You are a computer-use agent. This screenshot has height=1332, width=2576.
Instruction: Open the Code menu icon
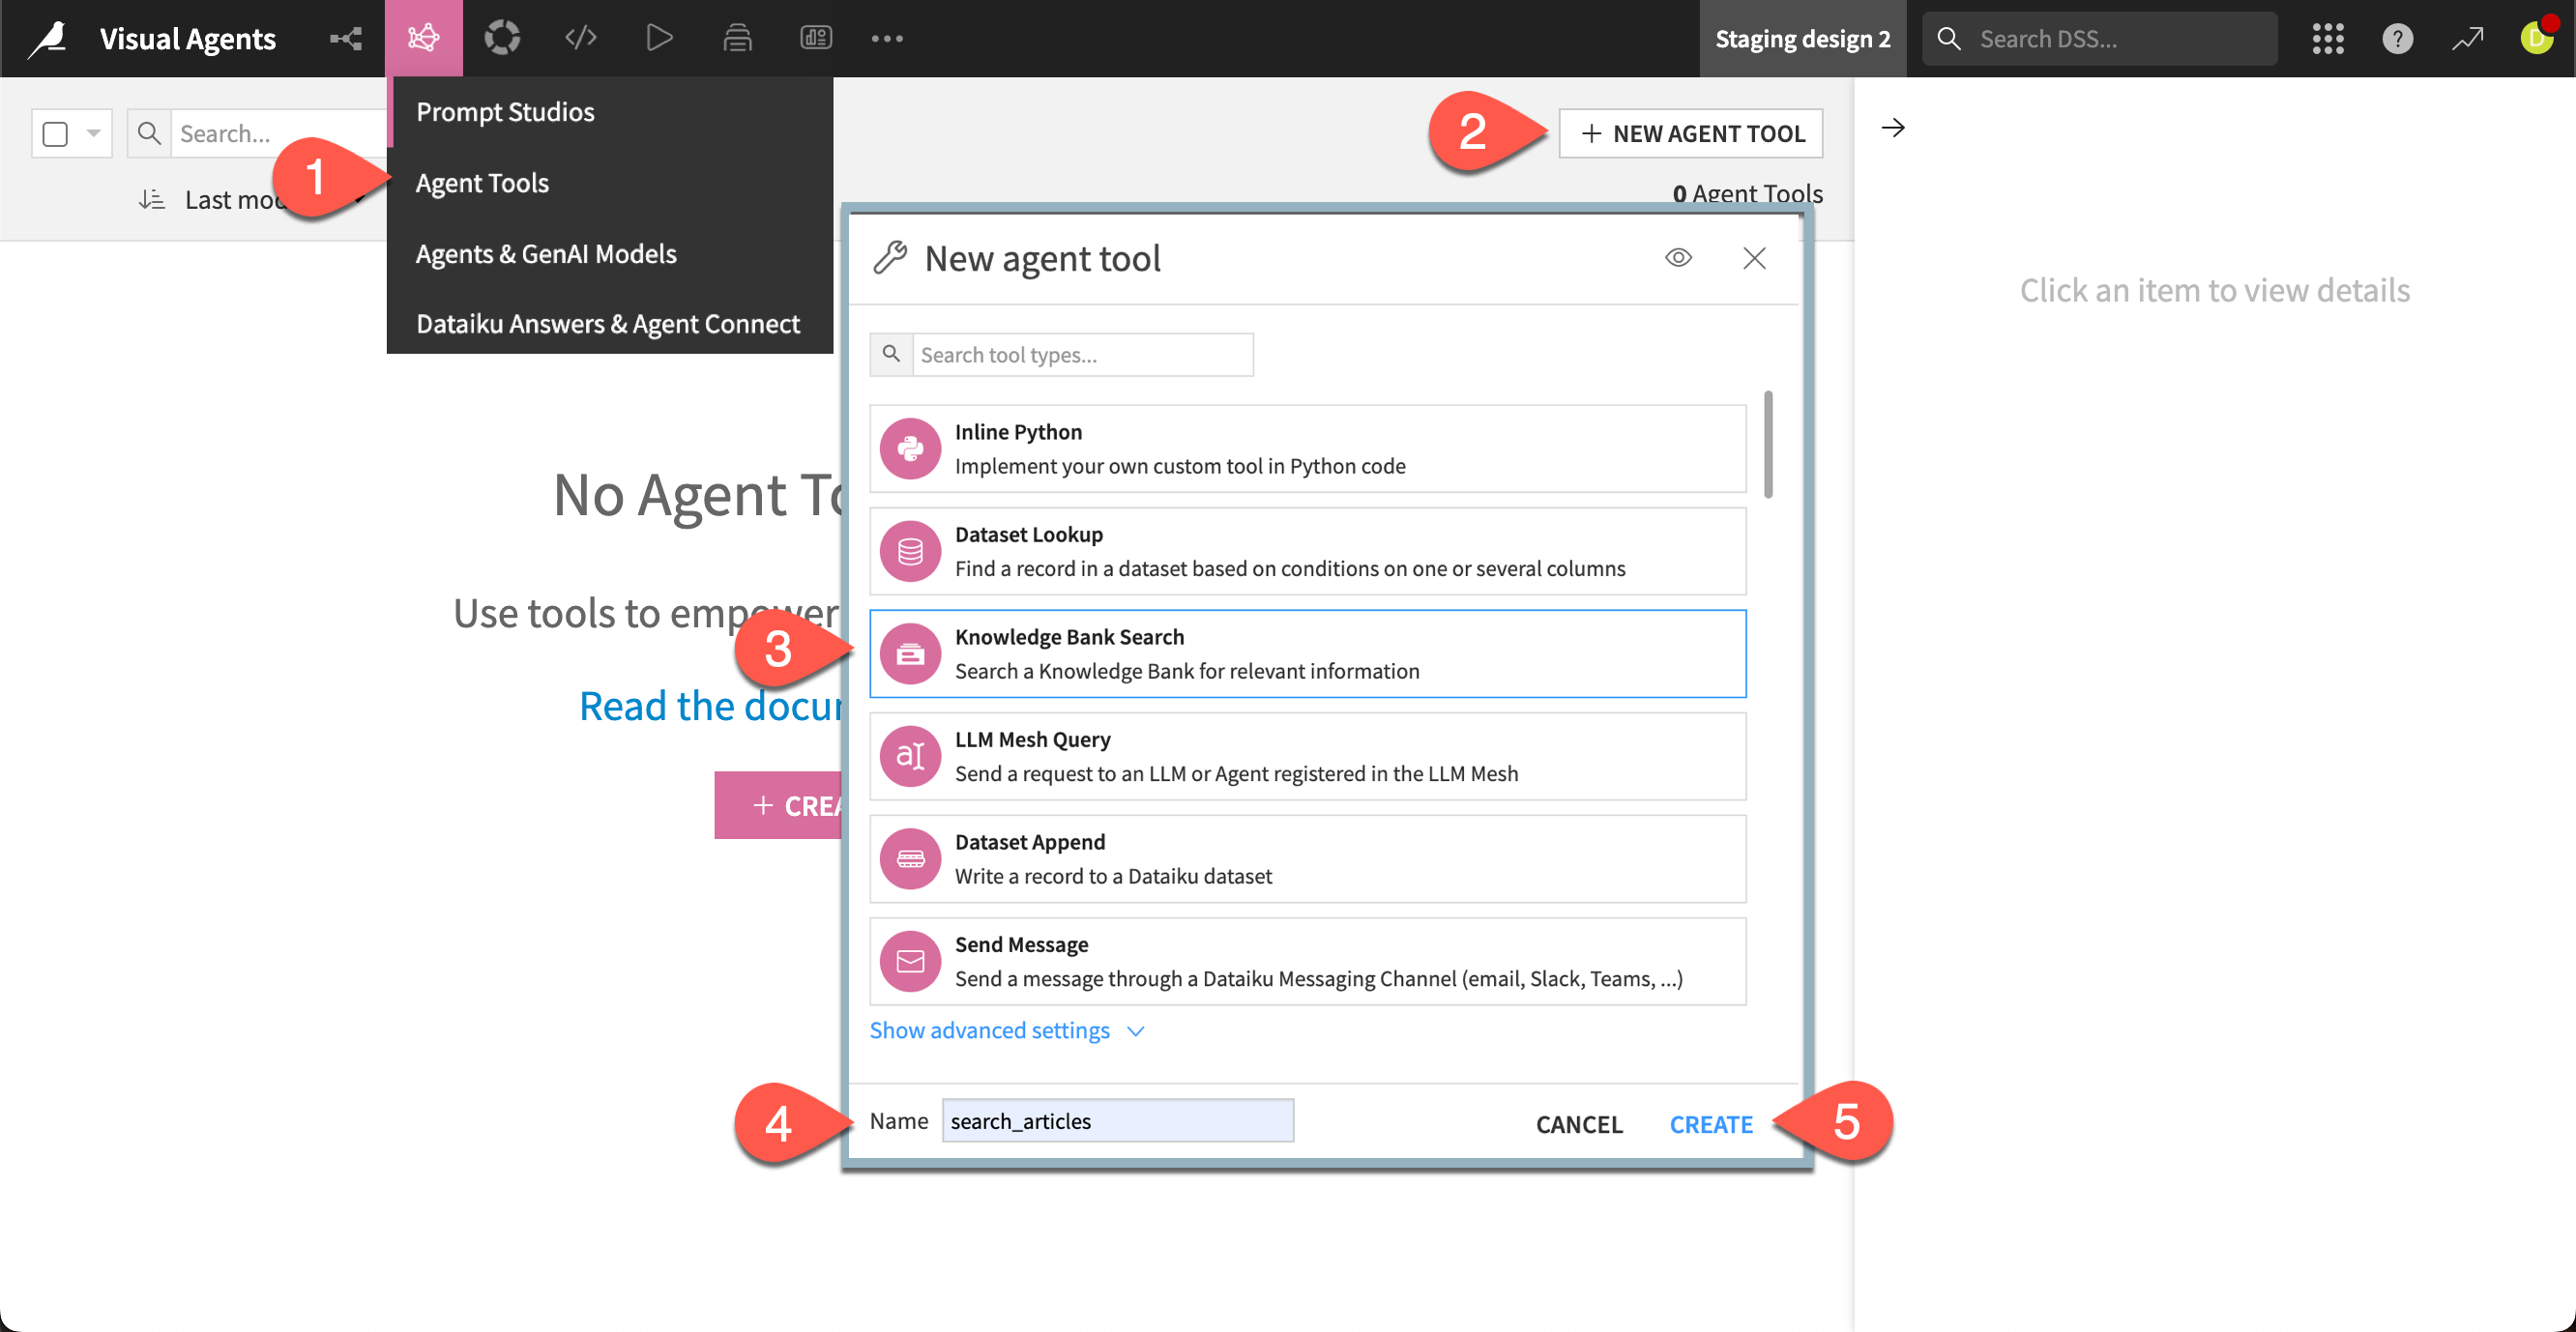(581, 39)
